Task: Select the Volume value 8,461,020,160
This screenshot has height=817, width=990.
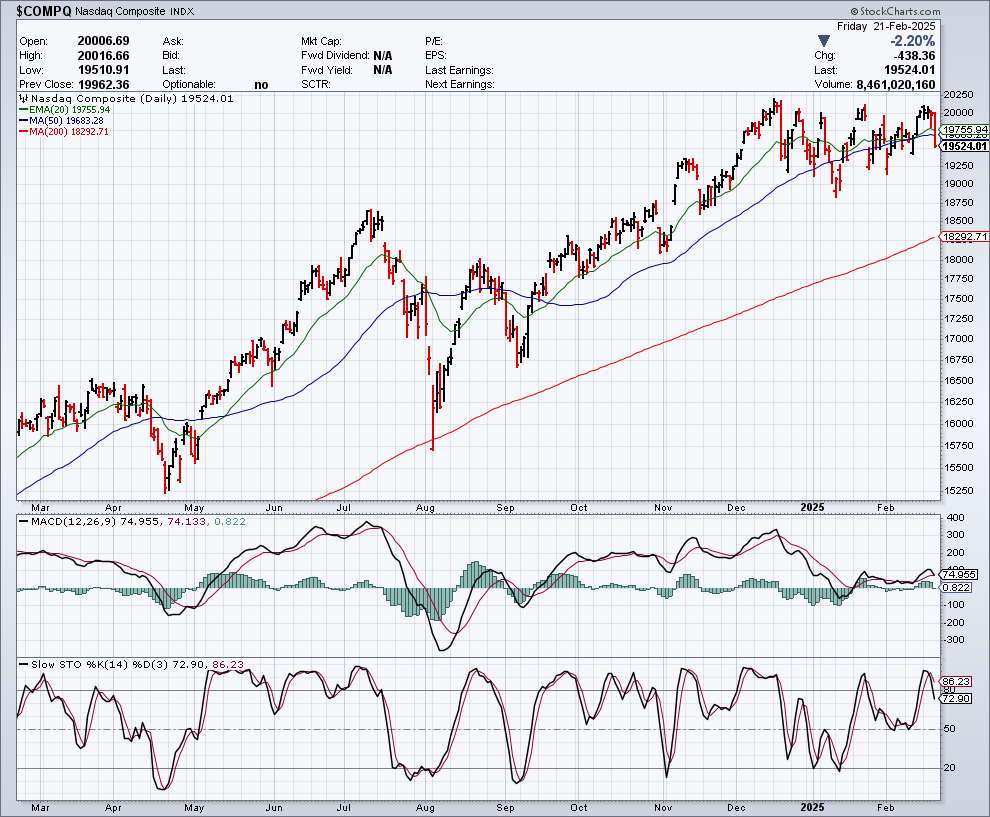Action: click(x=896, y=85)
